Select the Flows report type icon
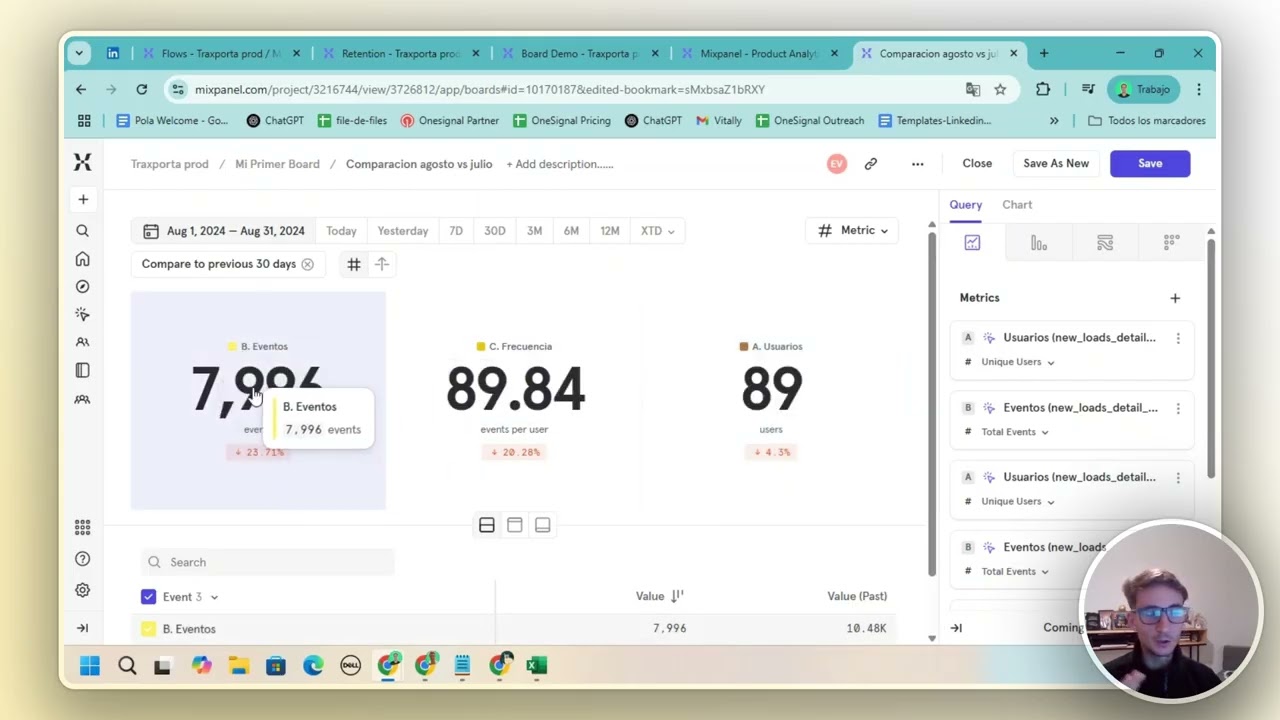1280x720 pixels. click(1105, 243)
